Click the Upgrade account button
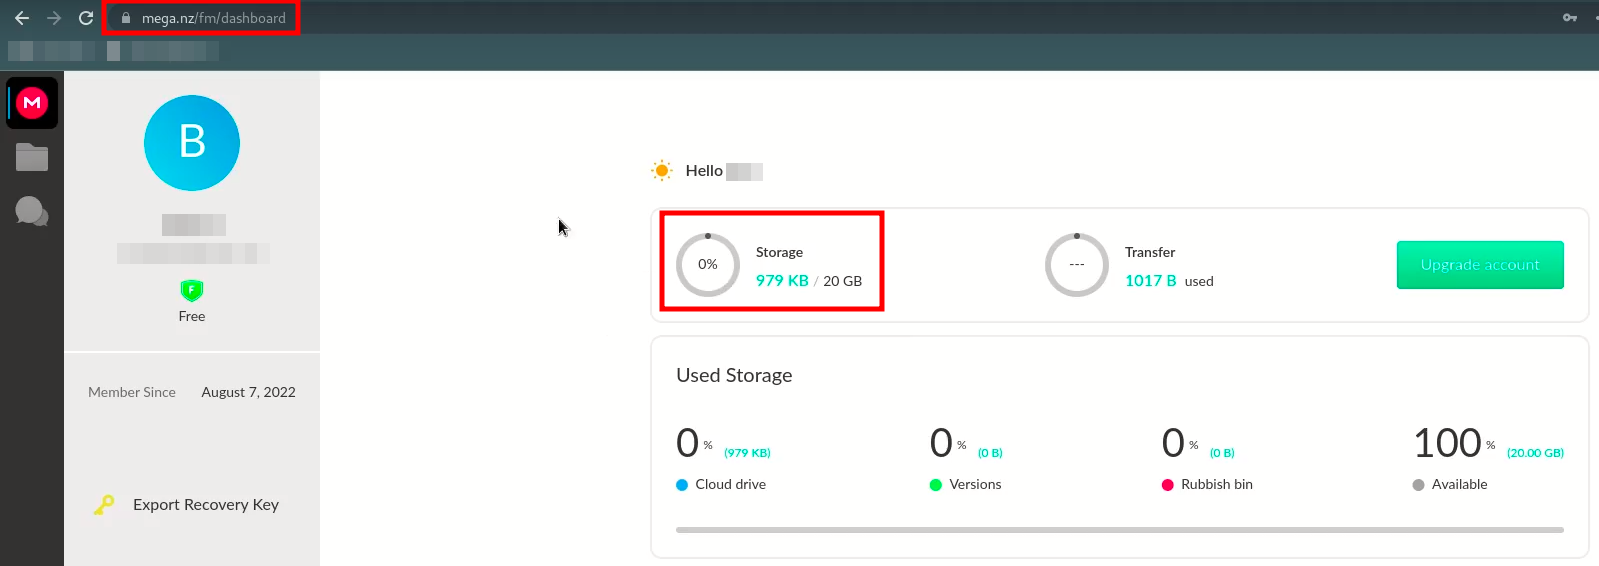This screenshot has width=1599, height=566. point(1480,265)
